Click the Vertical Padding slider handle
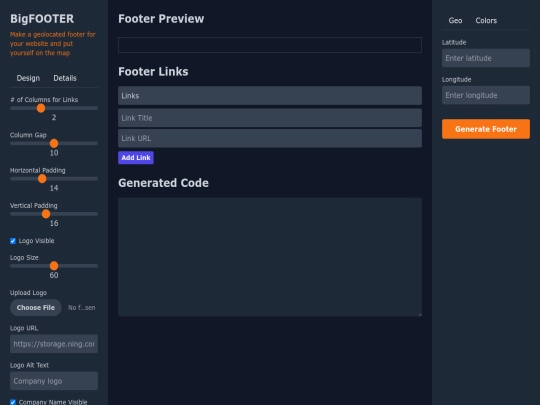The width and height of the screenshot is (540, 405). click(x=46, y=214)
